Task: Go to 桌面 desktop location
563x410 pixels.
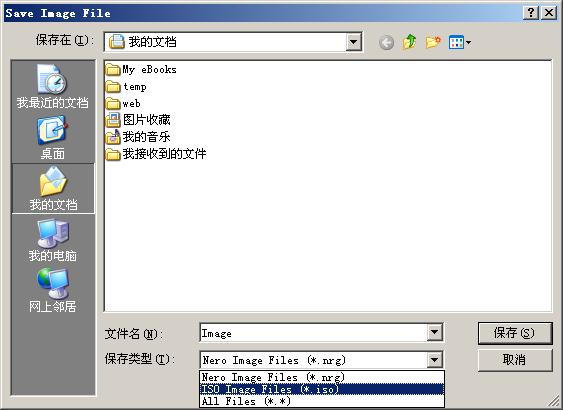Action: tap(53, 138)
